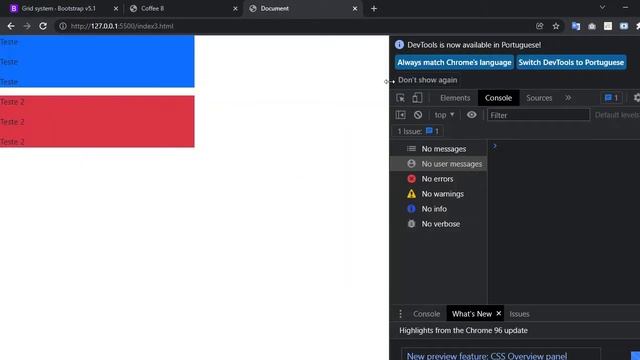The height and width of the screenshot is (360, 640).
Task: Select No errors filter
Action: pyautogui.click(x=439, y=179)
